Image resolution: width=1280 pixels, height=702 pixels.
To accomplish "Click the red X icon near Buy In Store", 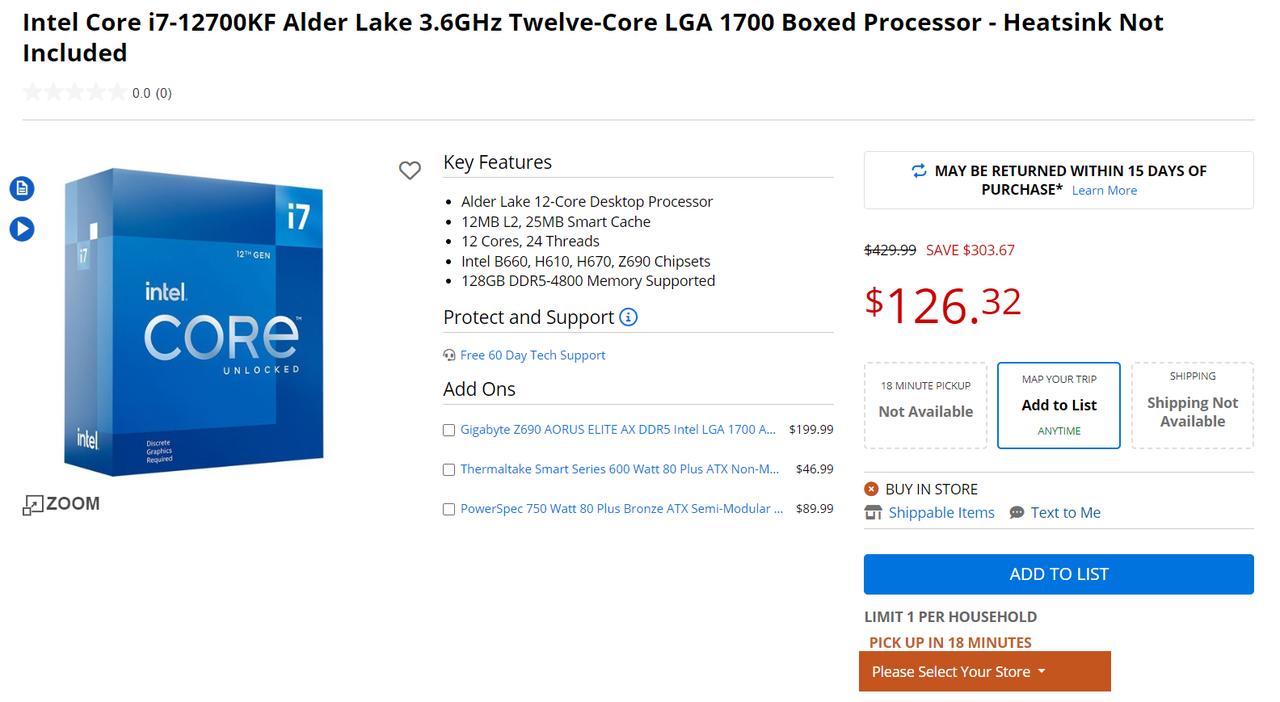I will [x=872, y=489].
